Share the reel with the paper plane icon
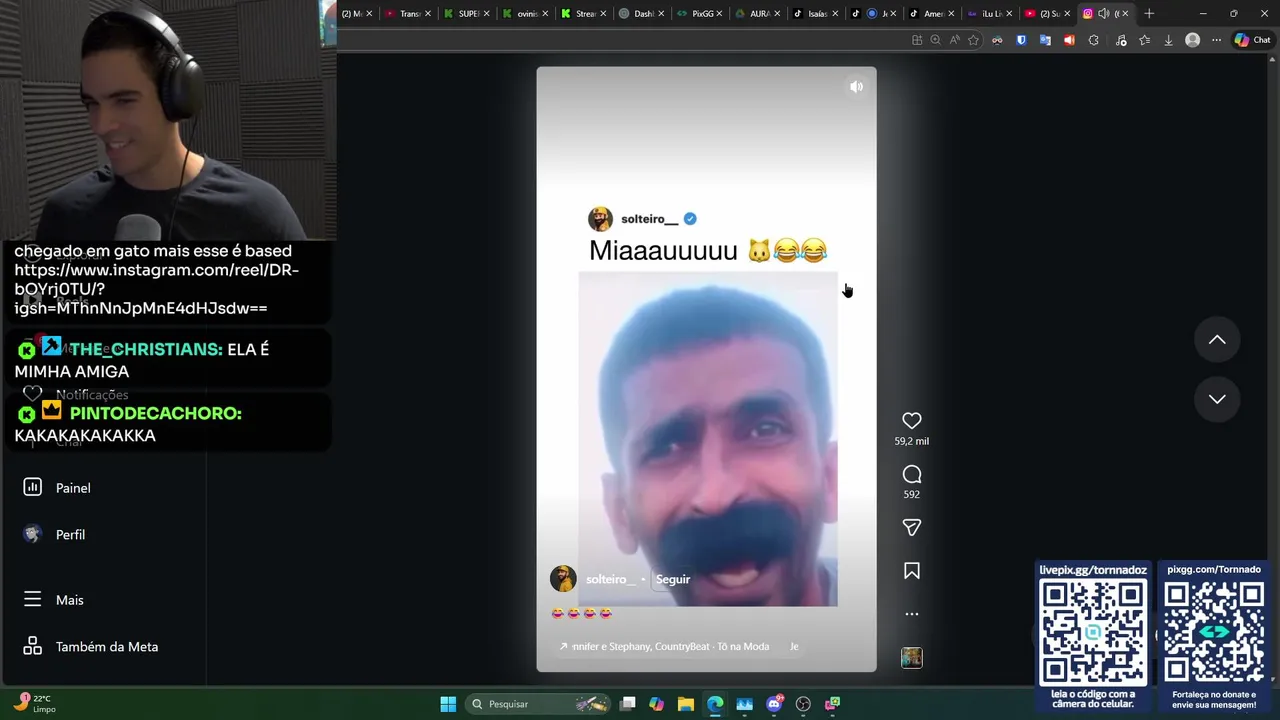Image resolution: width=1280 pixels, height=720 pixels. pyautogui.click(x=911, y=527)
